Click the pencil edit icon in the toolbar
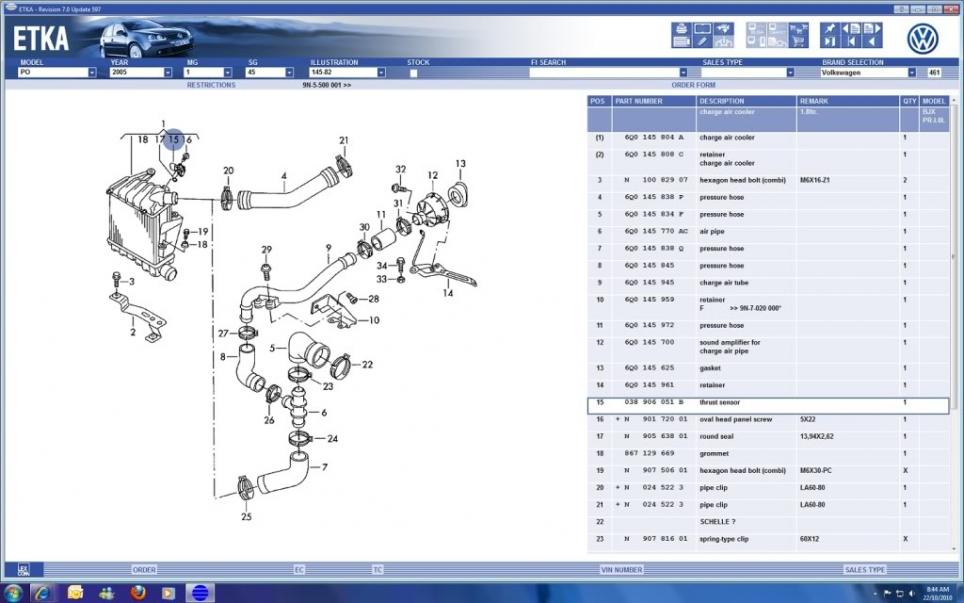 click(703, 42)
